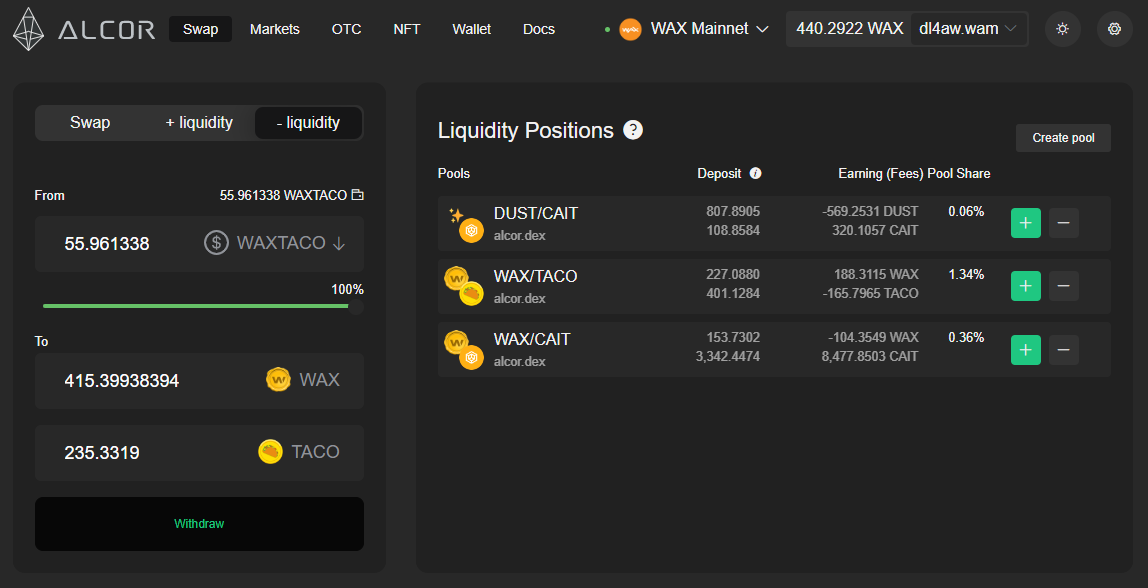Open the dl4aw.wam account dropdown
1148x588 pixels.
(969, 29)
